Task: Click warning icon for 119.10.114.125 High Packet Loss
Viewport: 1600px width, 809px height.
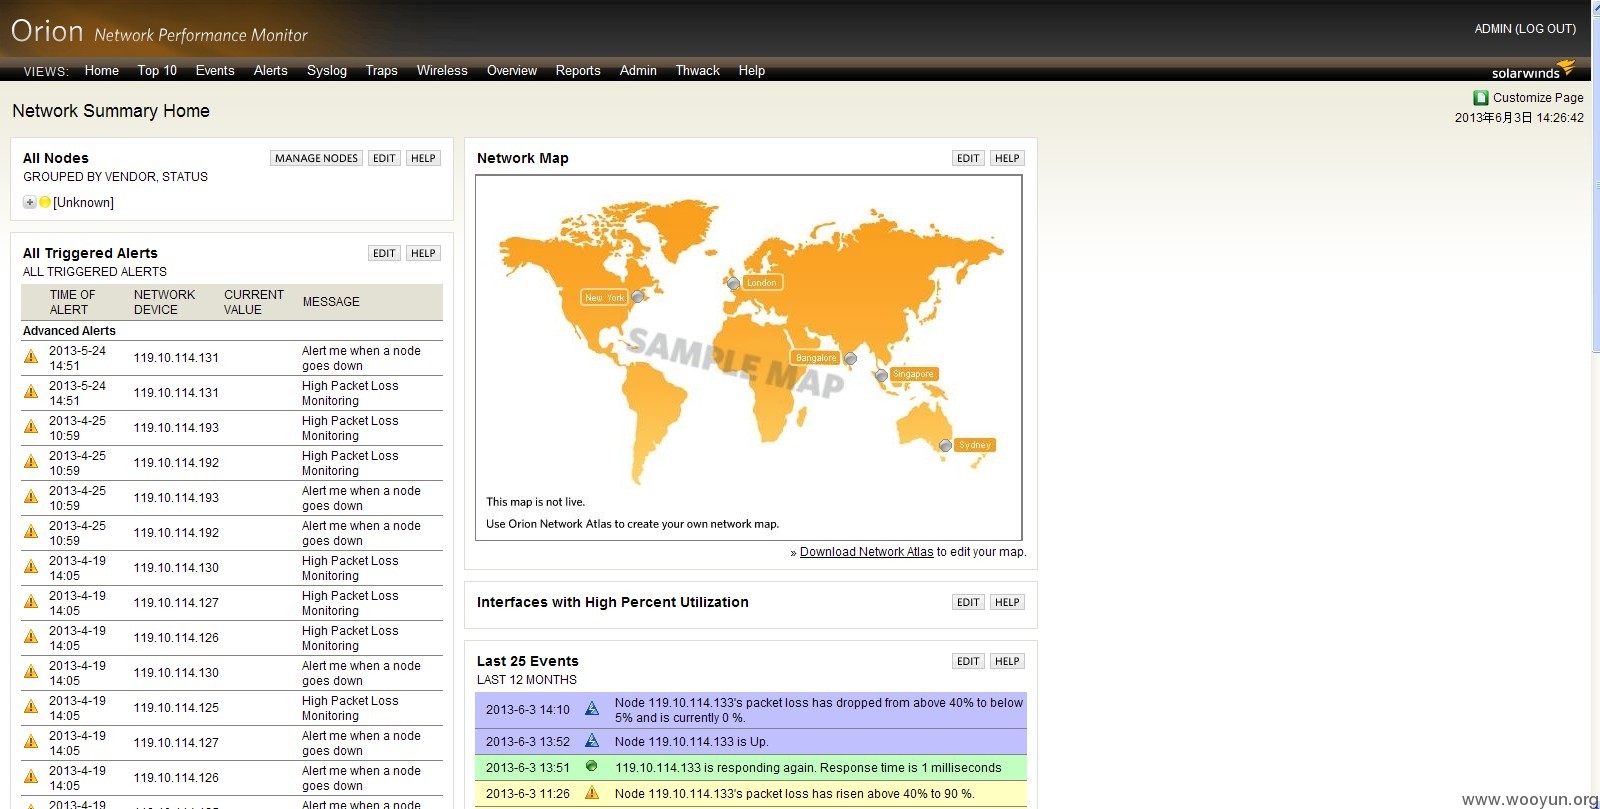Action: tap(31, 707)
